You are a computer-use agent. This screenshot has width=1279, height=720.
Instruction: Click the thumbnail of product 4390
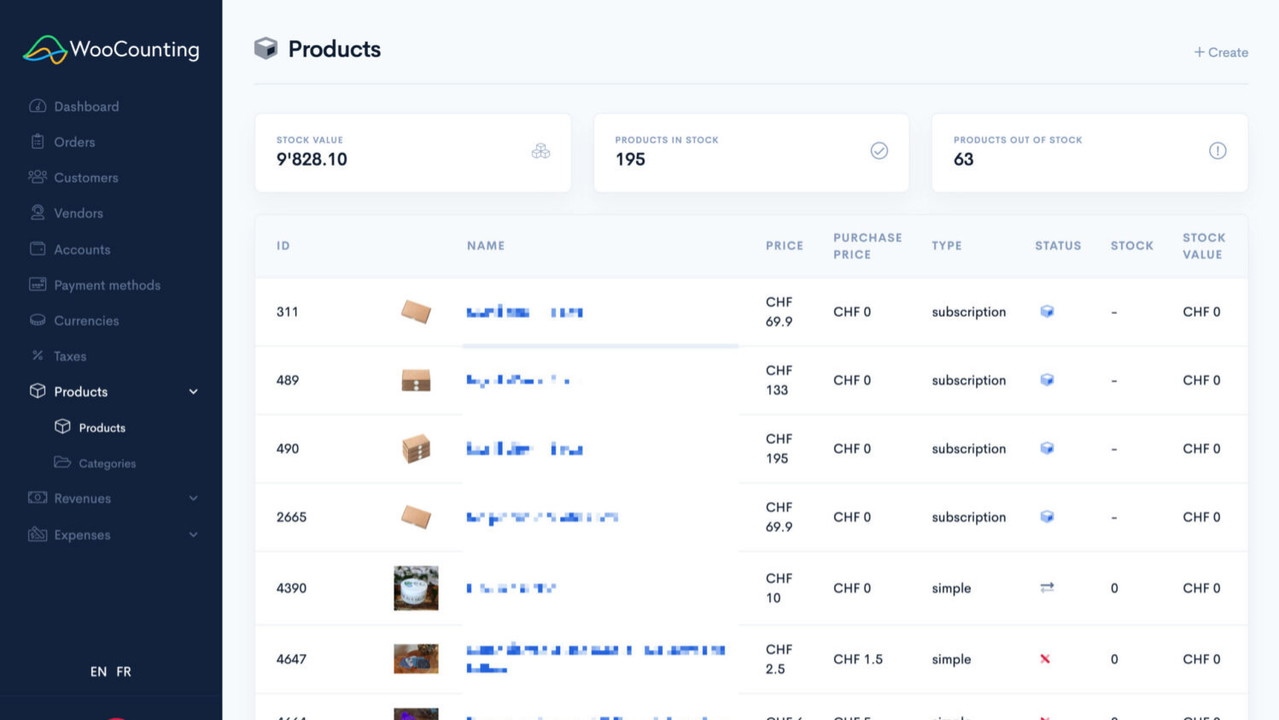(x=416, y=588)
